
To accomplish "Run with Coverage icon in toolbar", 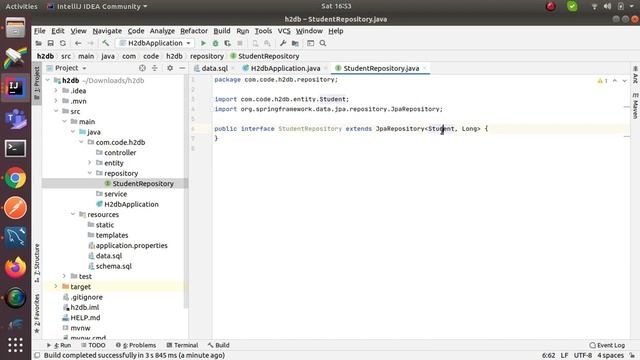I will click(x=228, y=43).
